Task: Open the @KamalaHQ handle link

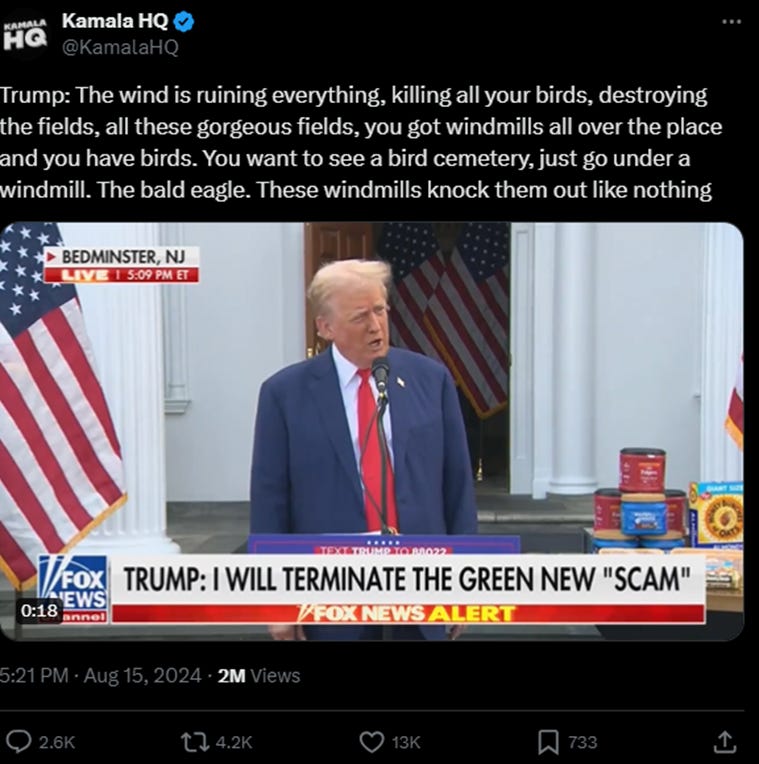Action: tap(120, 47)
